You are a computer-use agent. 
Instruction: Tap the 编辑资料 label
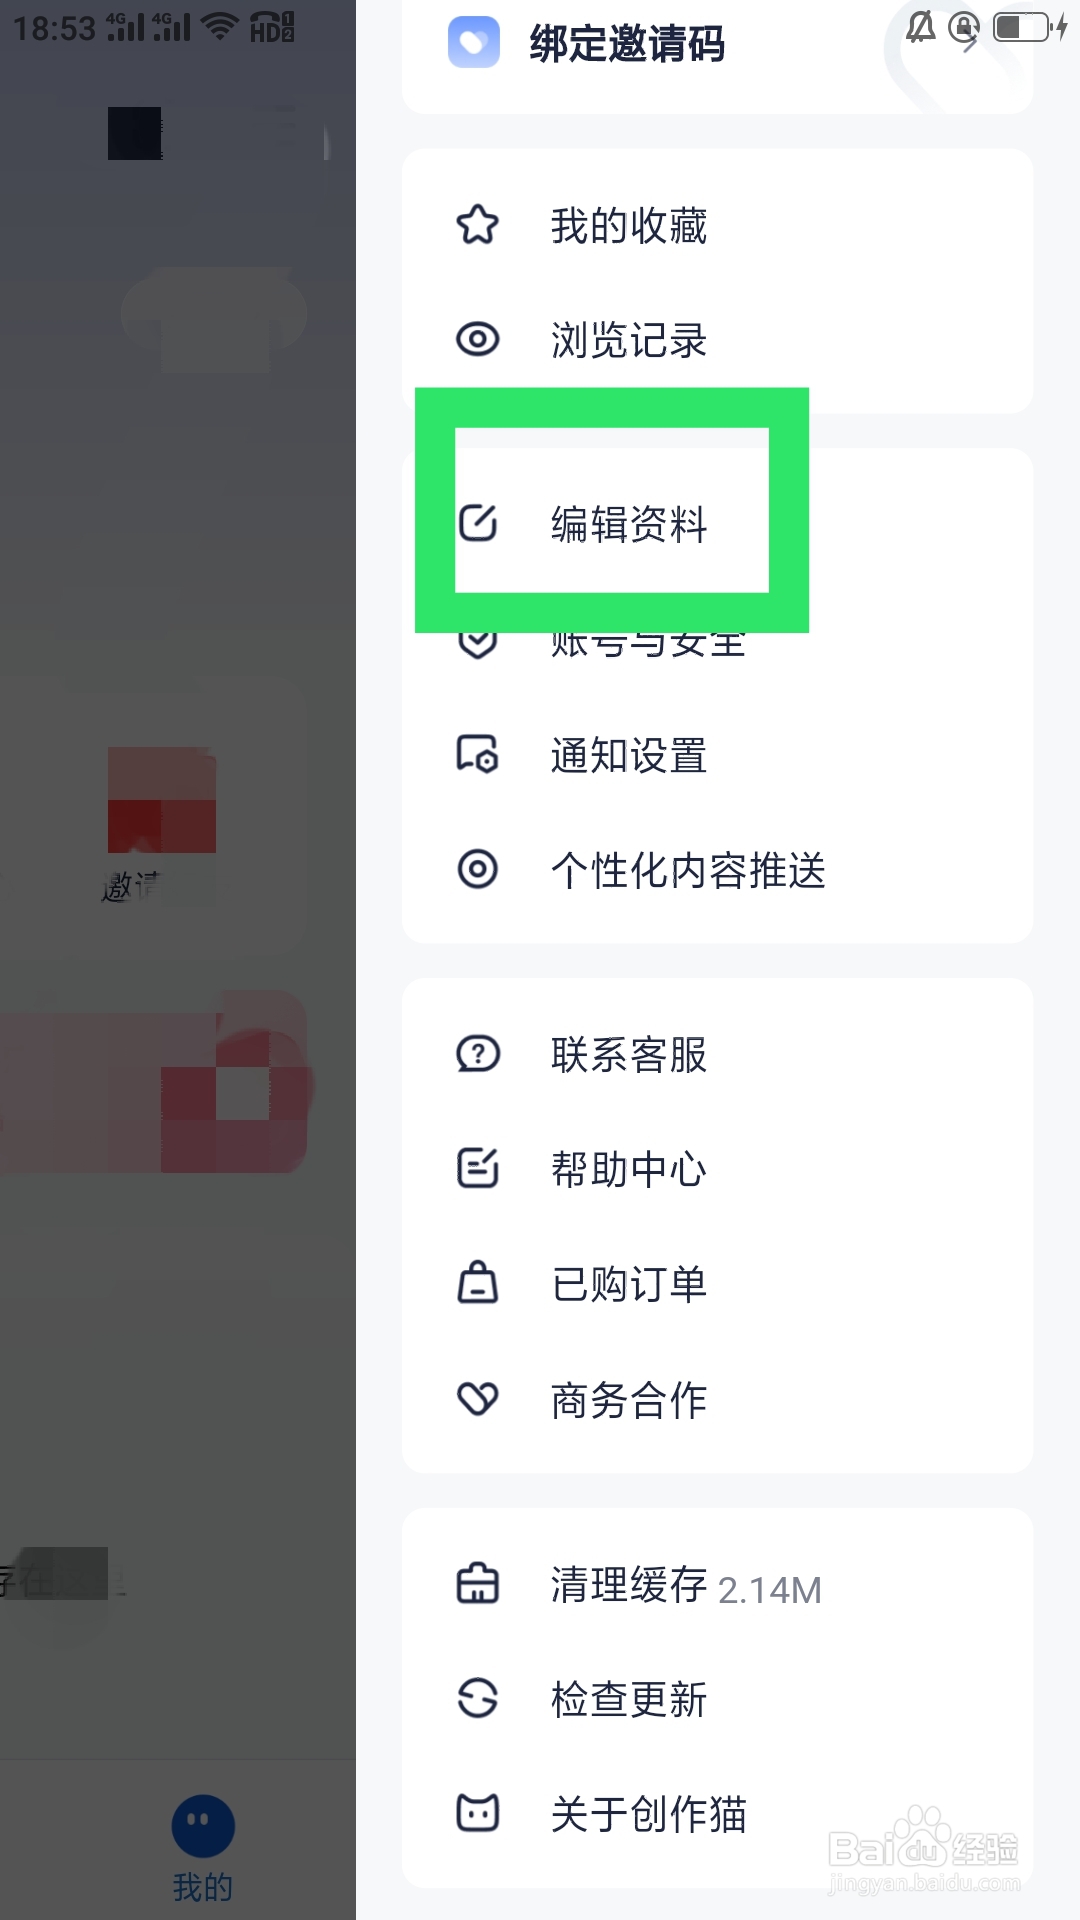pos(629,524)
